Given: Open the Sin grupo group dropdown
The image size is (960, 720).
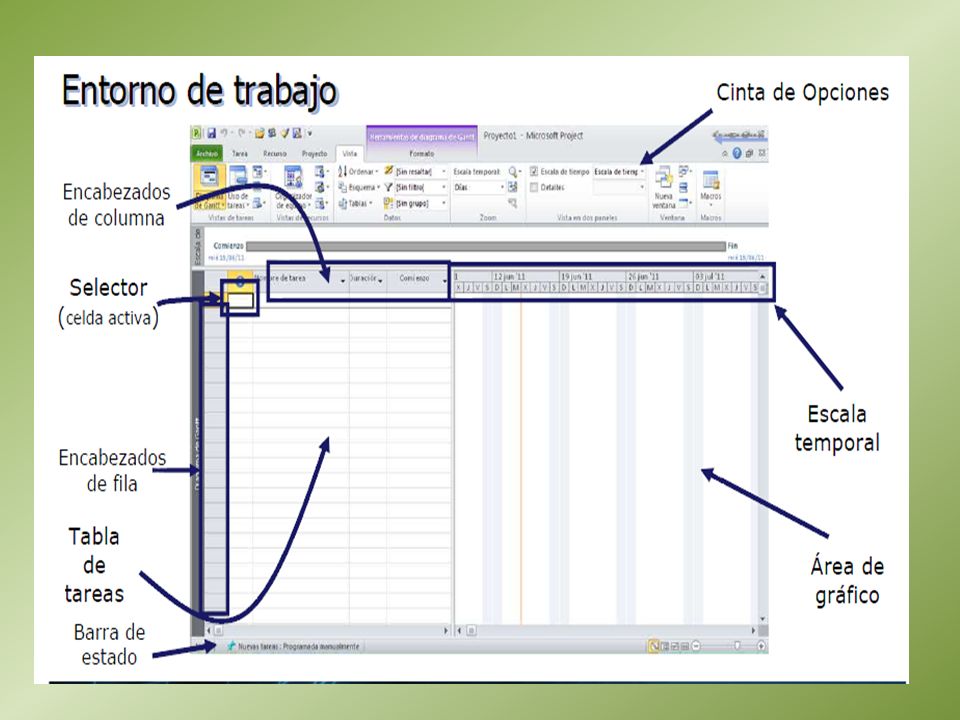Looking at the screenshot, I should pyautogui.click(x=444, y=203).
